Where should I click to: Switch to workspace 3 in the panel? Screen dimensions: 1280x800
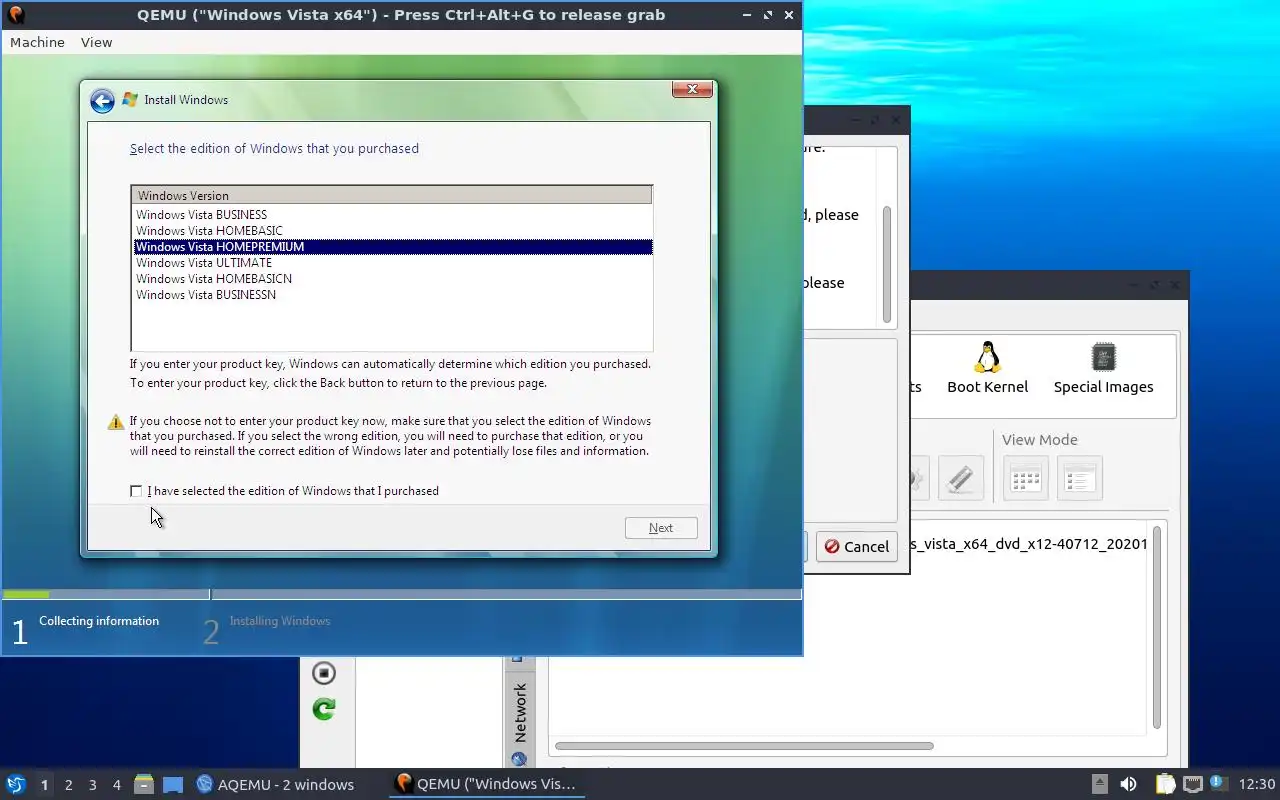coord(92,785)
